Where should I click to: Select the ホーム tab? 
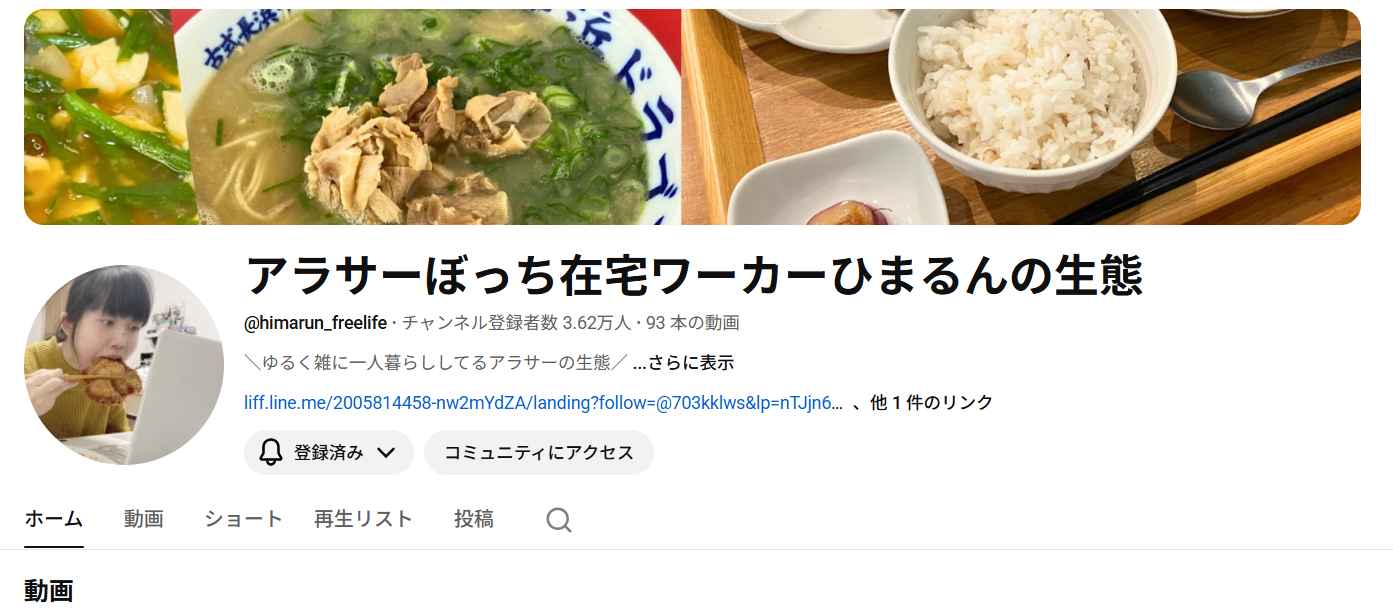point(54,519)
